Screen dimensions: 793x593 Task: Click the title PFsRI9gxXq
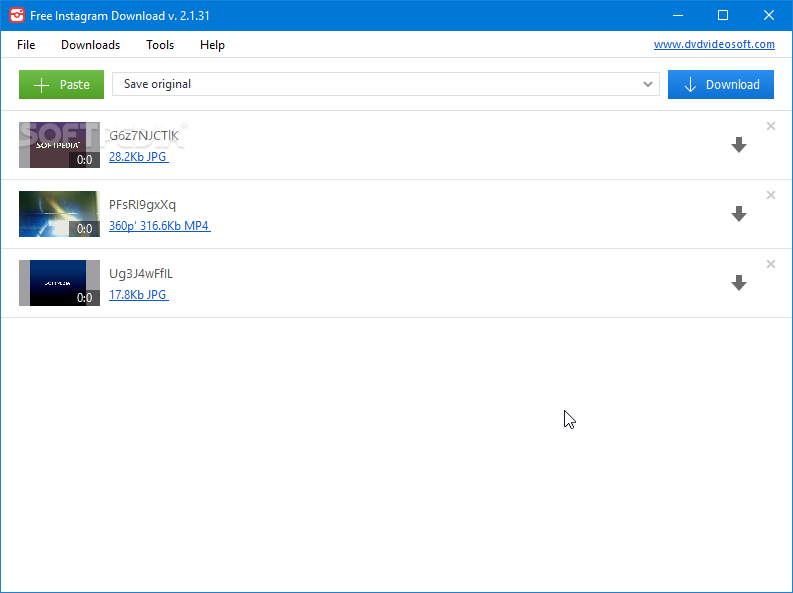142,205
